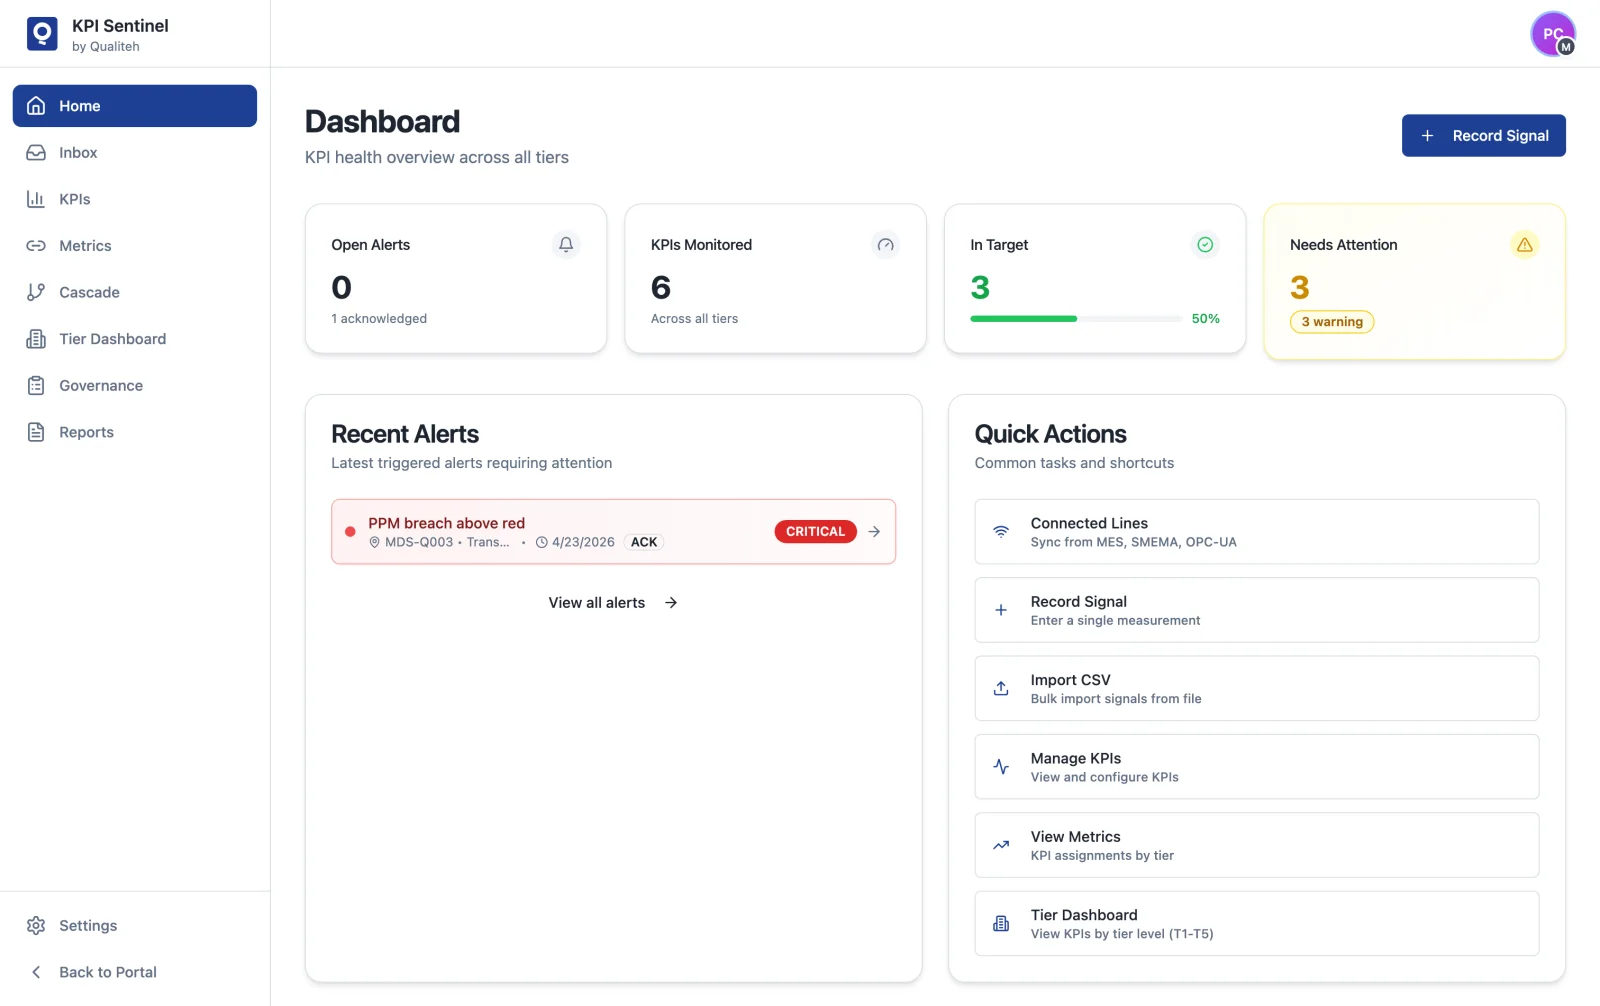Open Reports from the sidebar
Viewport: 1600px width, 1006px height.
pos(135,432)
